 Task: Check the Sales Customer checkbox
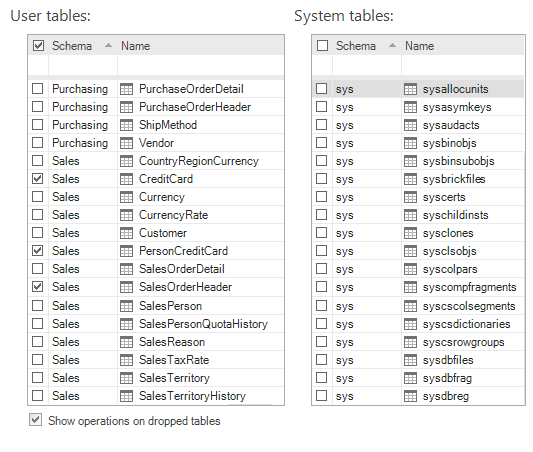[37, 233]
